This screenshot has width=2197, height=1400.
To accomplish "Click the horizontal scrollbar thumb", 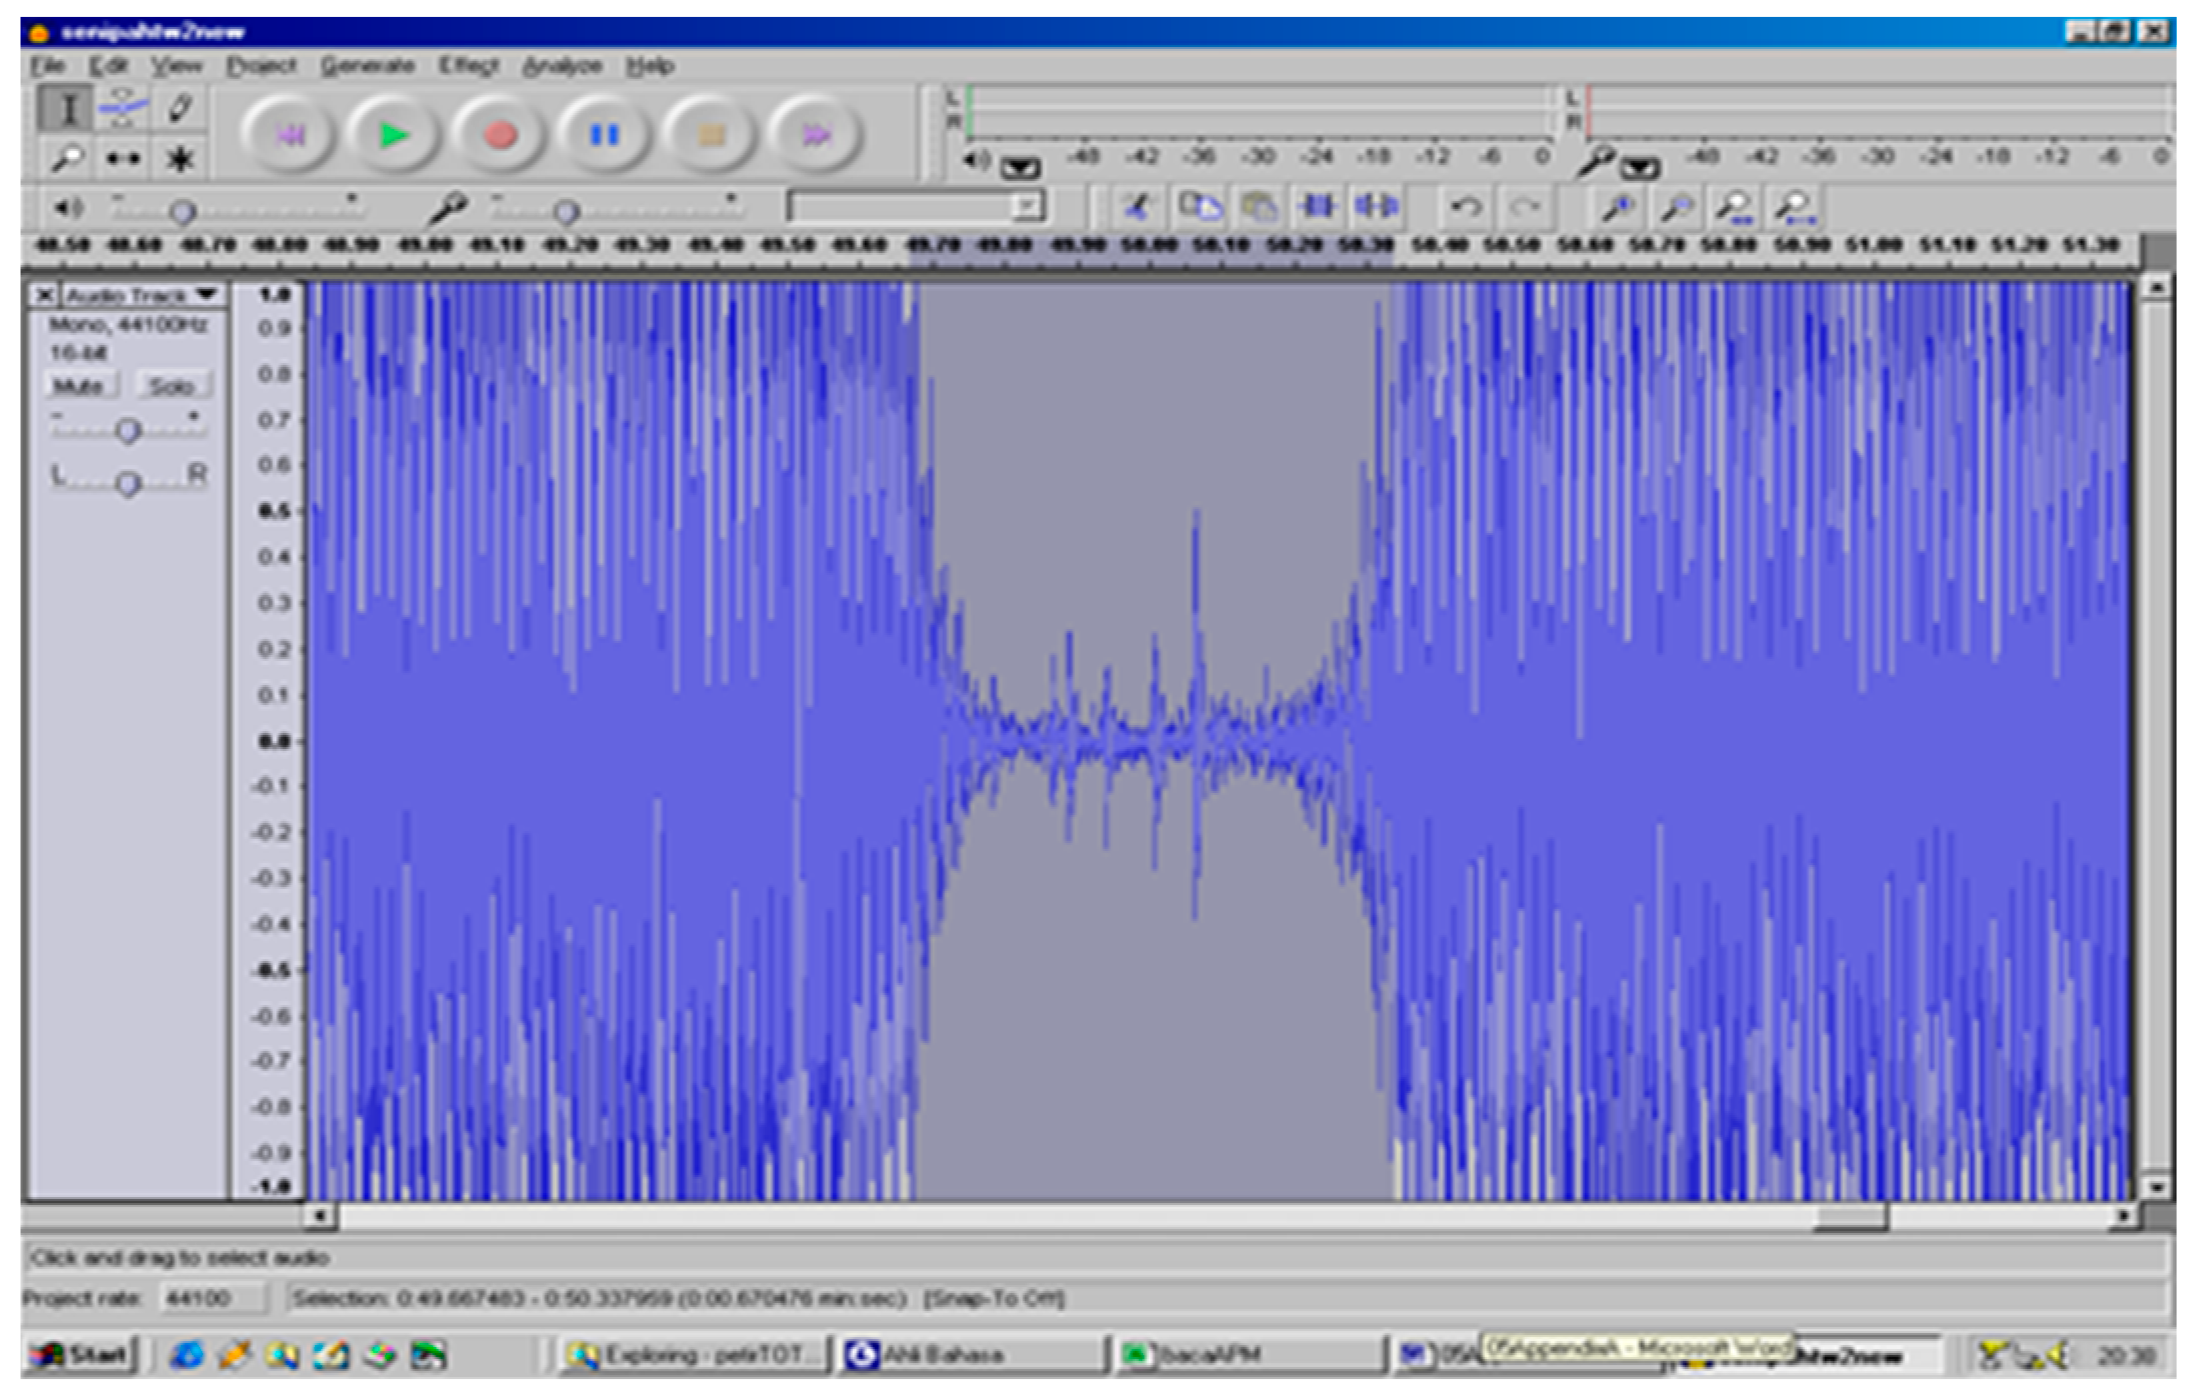I will (1850, 1216).
